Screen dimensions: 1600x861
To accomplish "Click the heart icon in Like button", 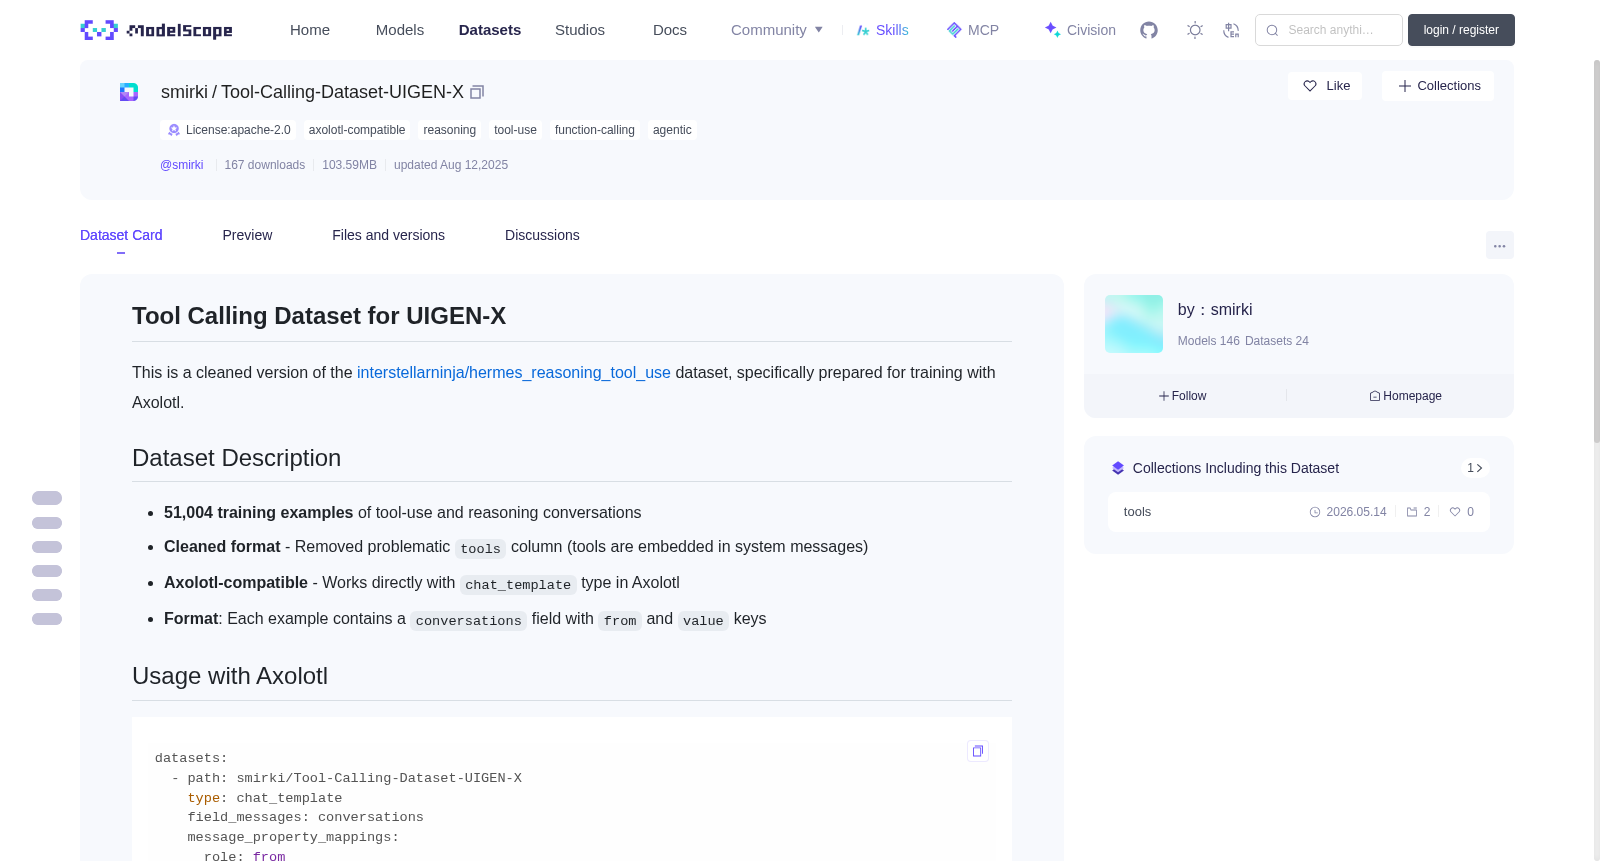I will click(1310, 86).
